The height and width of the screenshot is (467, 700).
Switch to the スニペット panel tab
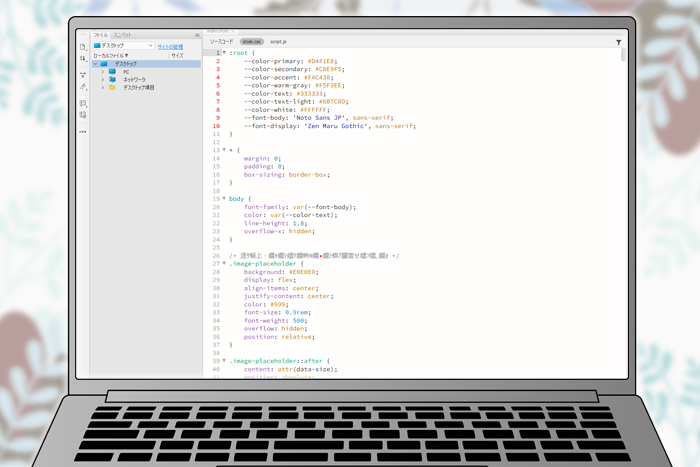point(122,35)
